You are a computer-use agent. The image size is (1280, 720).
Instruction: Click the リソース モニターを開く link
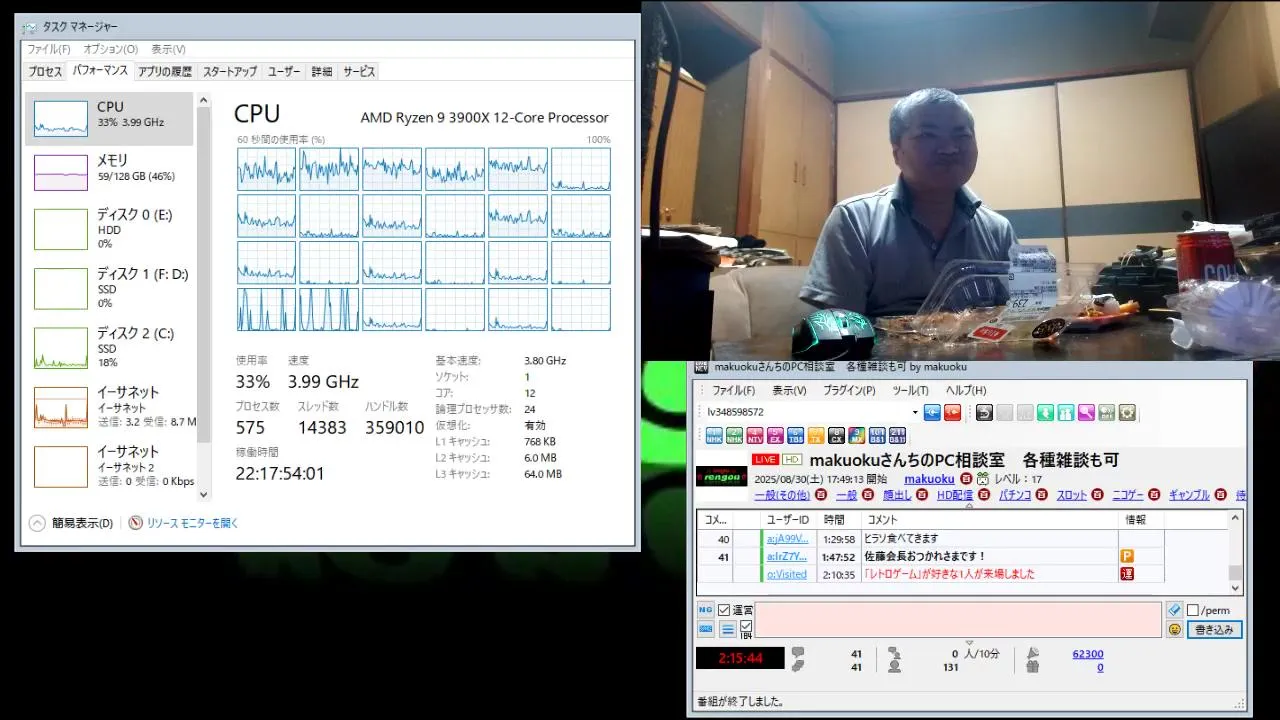(x=193, y=523)
